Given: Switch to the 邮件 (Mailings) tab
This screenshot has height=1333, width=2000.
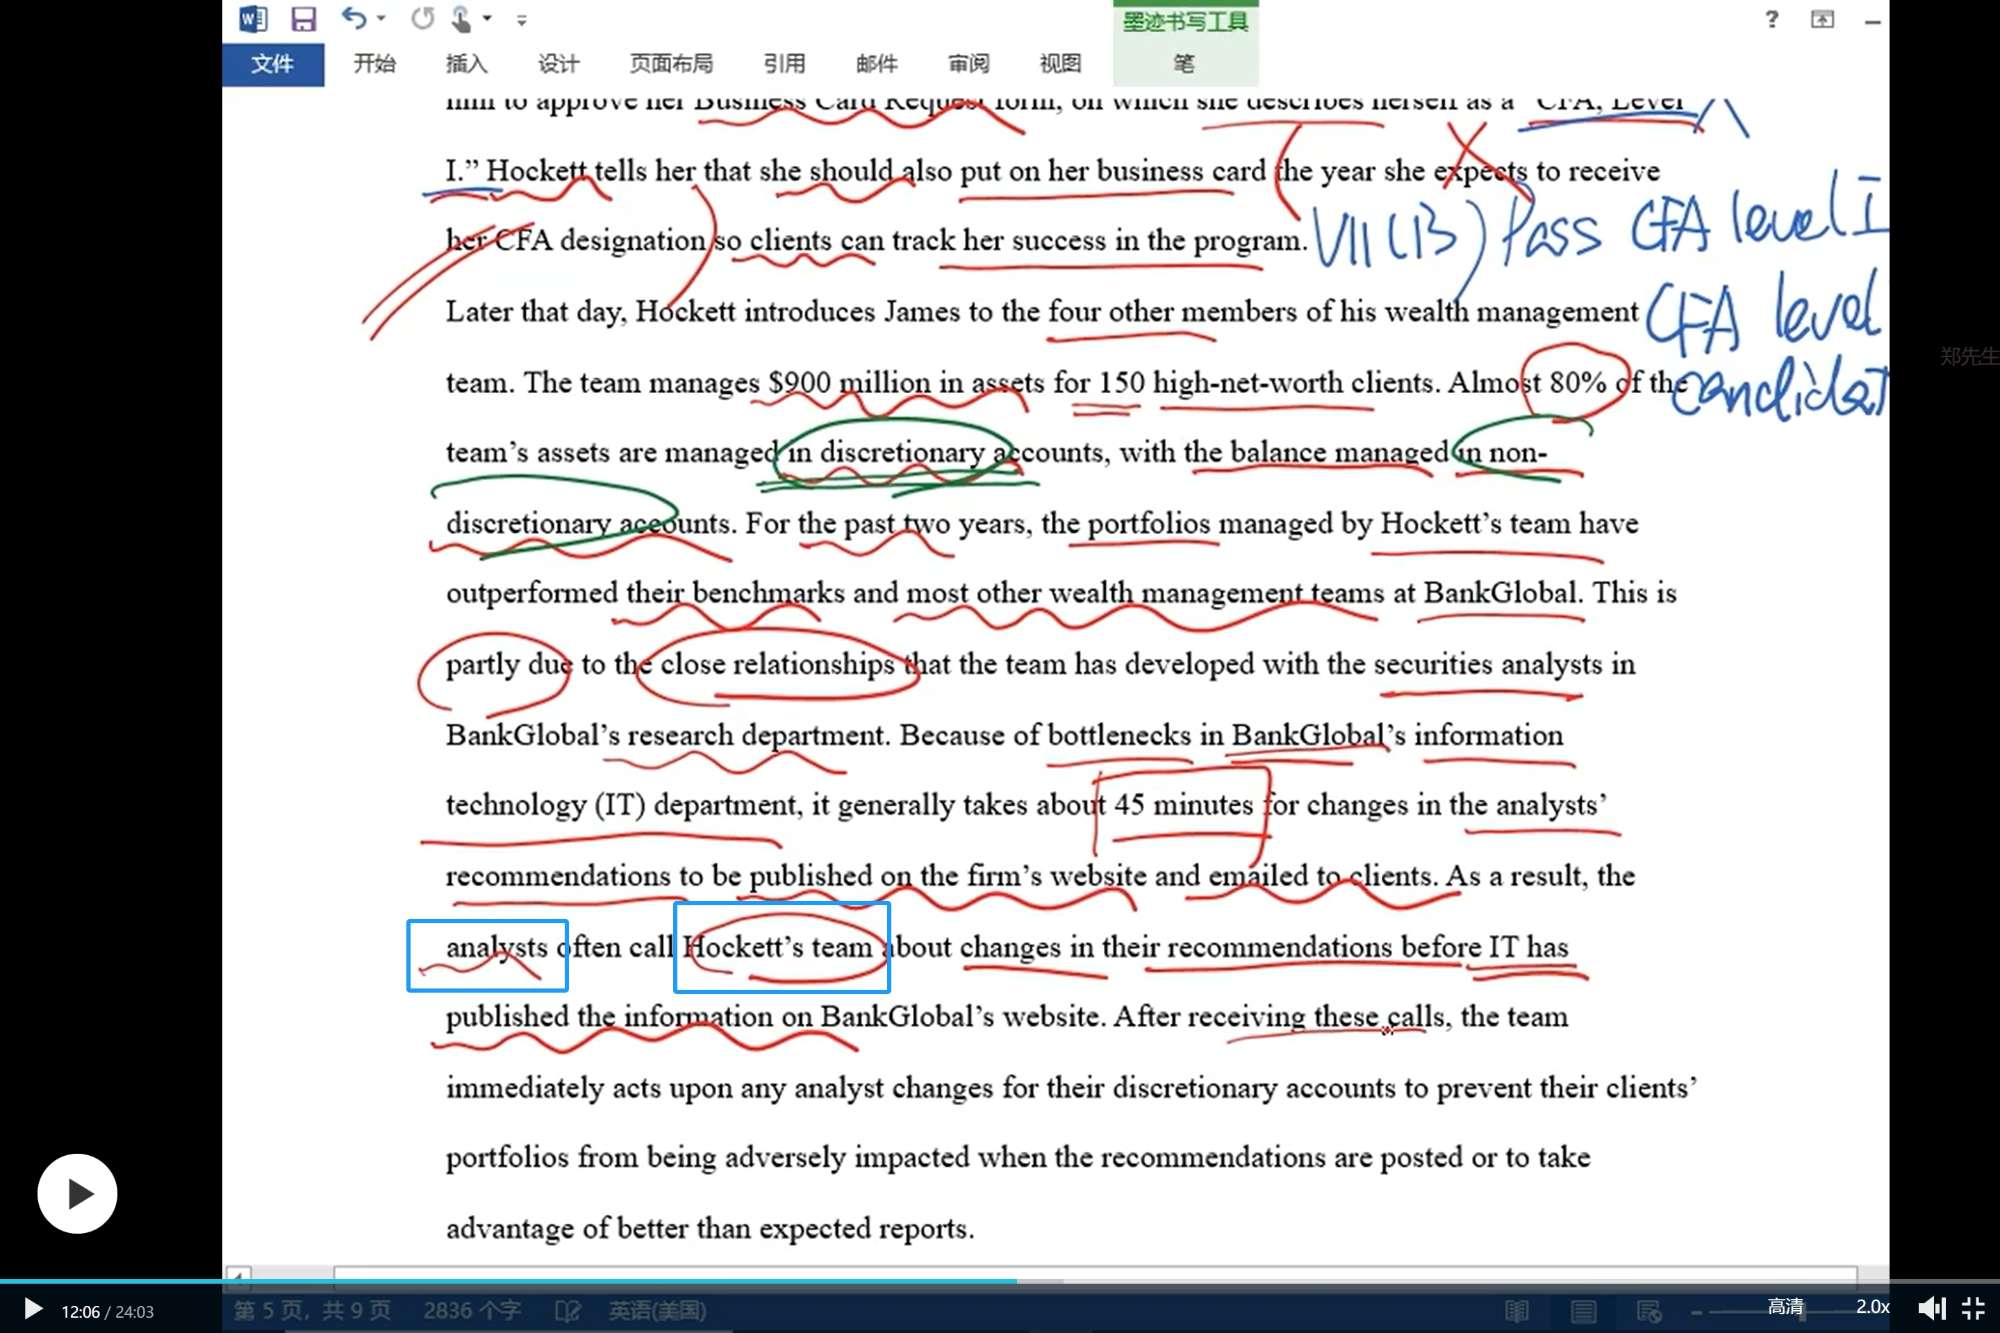Looking at the screenshot, I should [876, 64].
